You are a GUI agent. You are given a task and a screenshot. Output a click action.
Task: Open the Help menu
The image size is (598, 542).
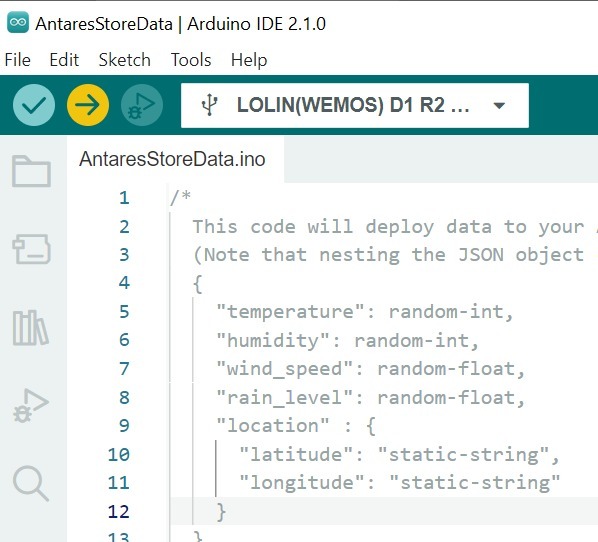(249, 60)
